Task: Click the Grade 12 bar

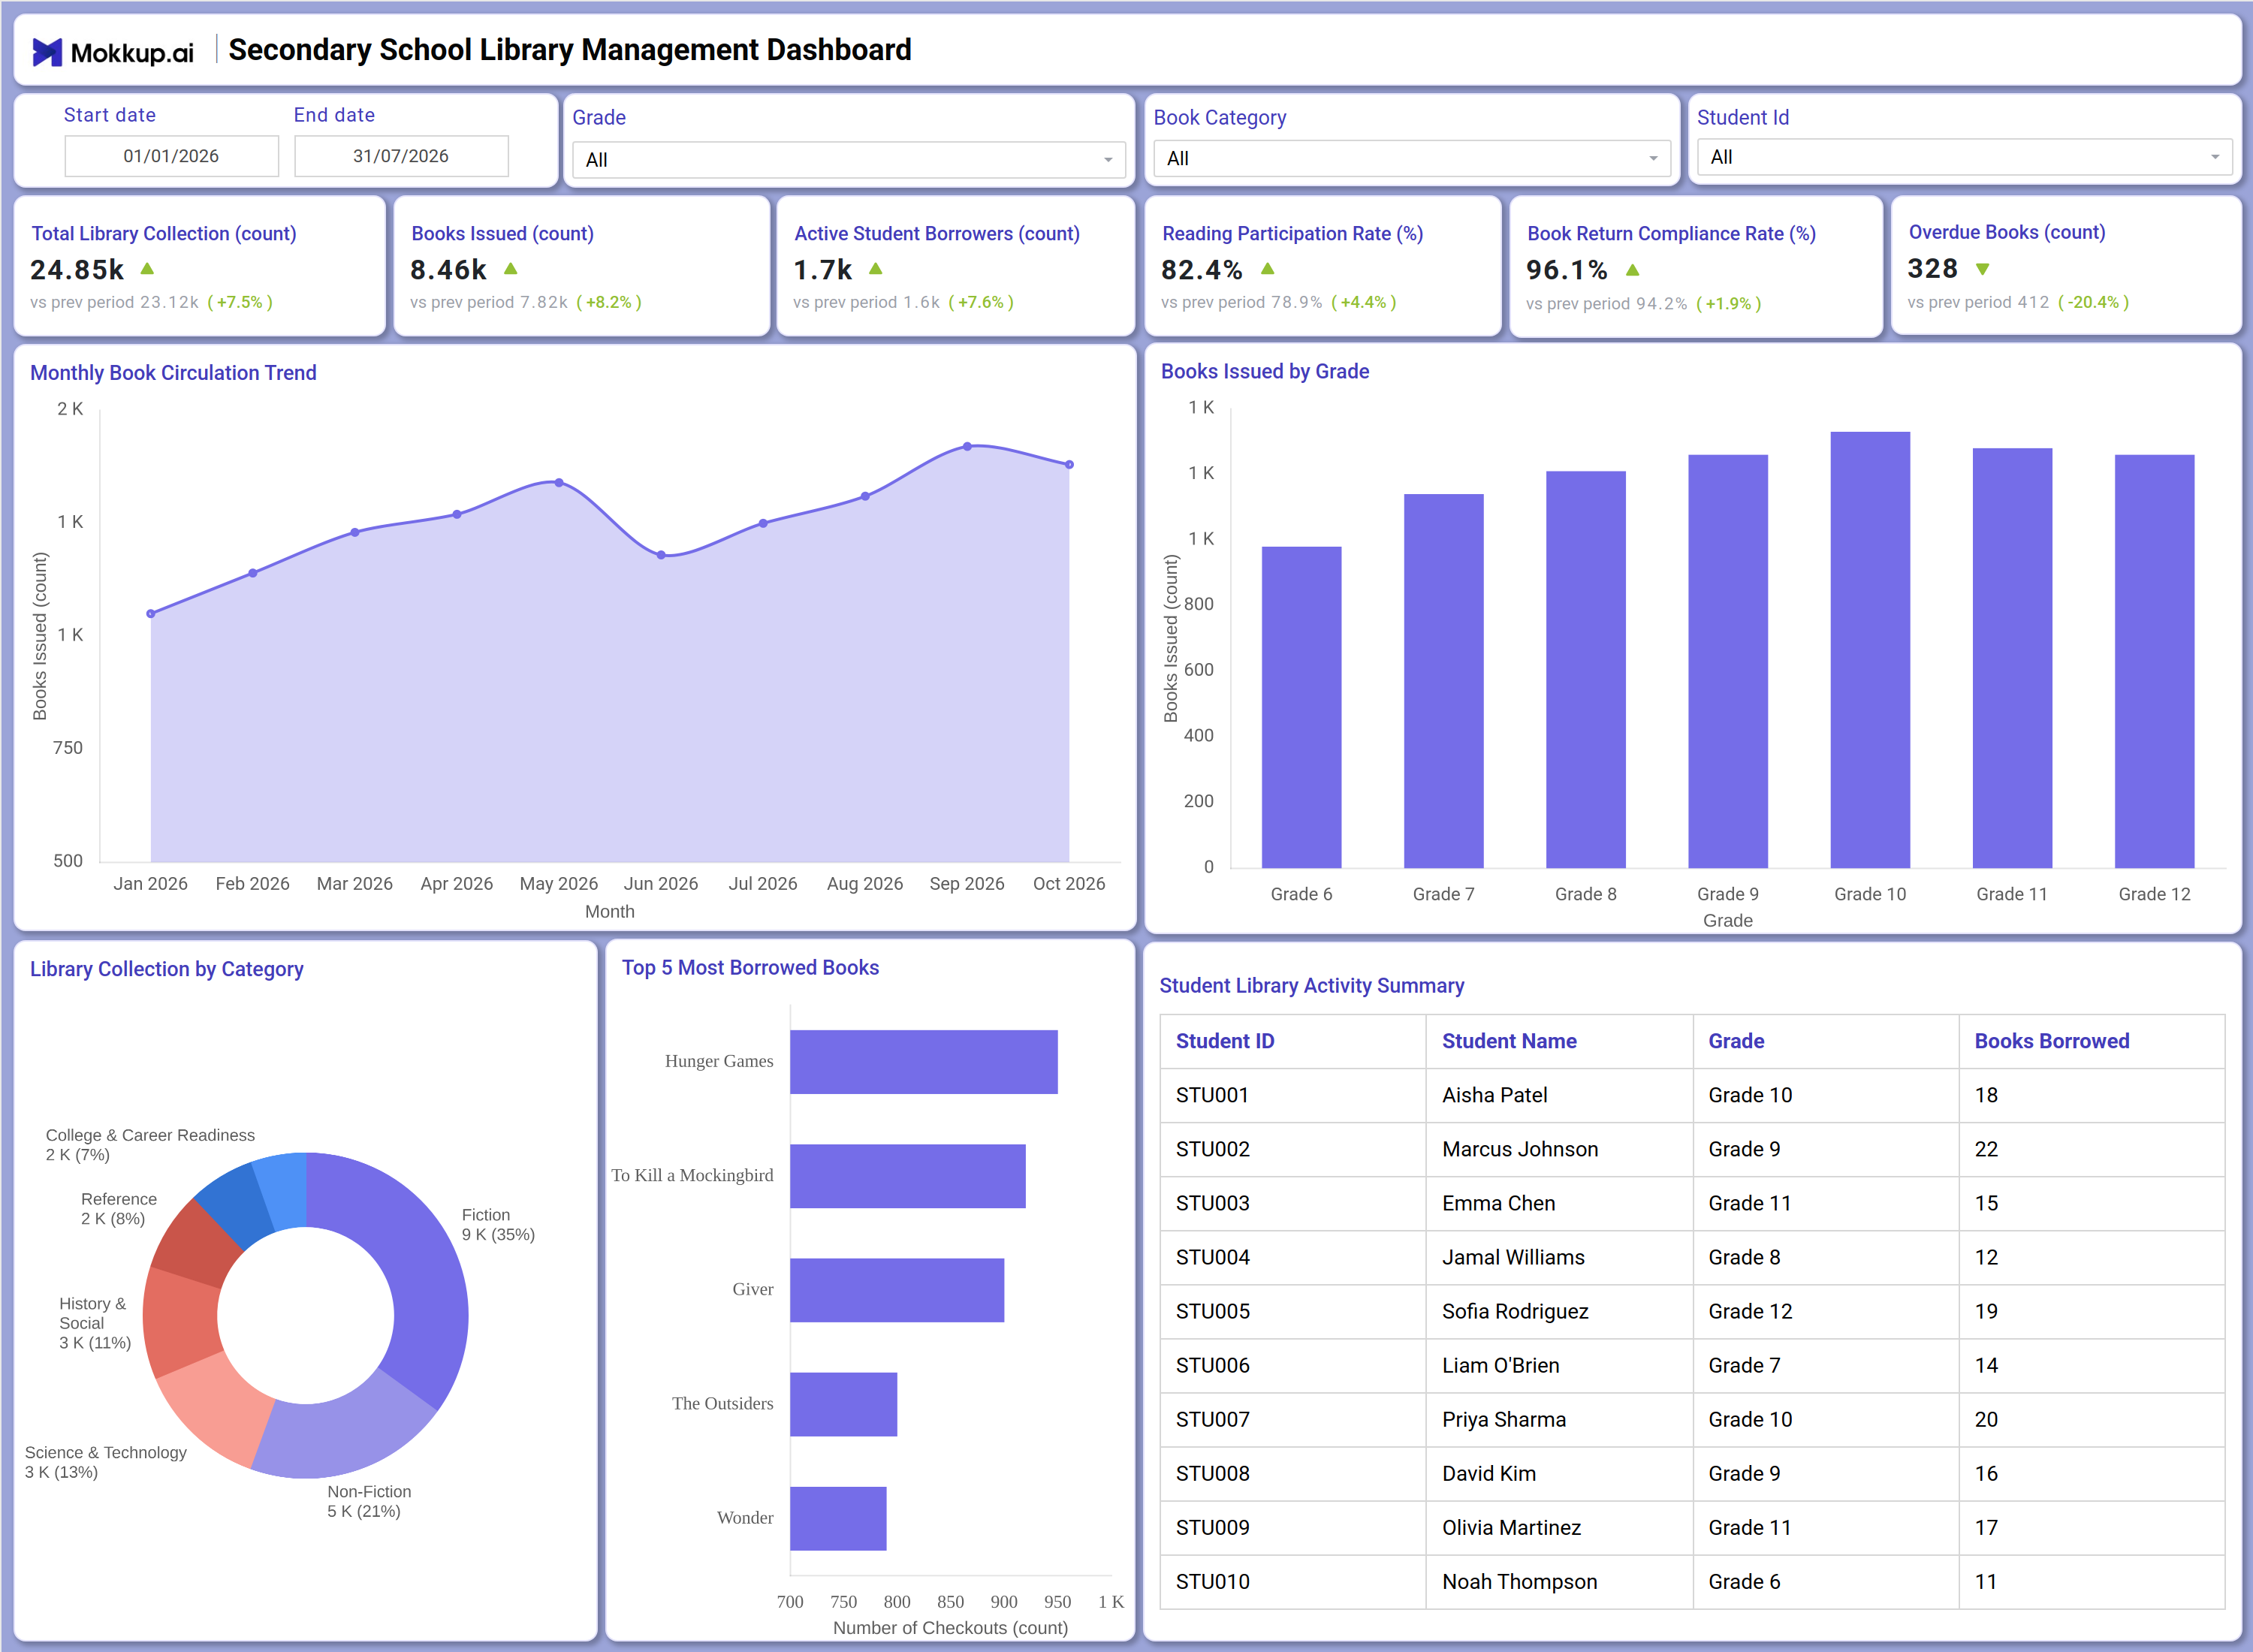Action: pos(2154,661)
